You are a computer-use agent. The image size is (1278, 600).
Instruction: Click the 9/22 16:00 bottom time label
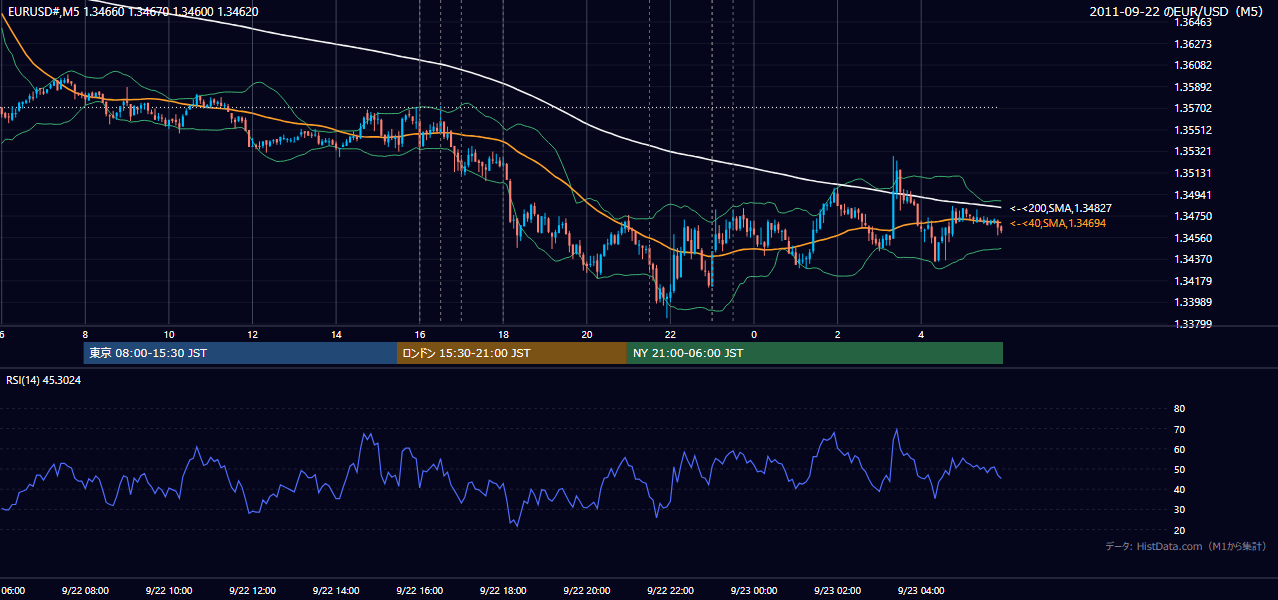[419, 591]
